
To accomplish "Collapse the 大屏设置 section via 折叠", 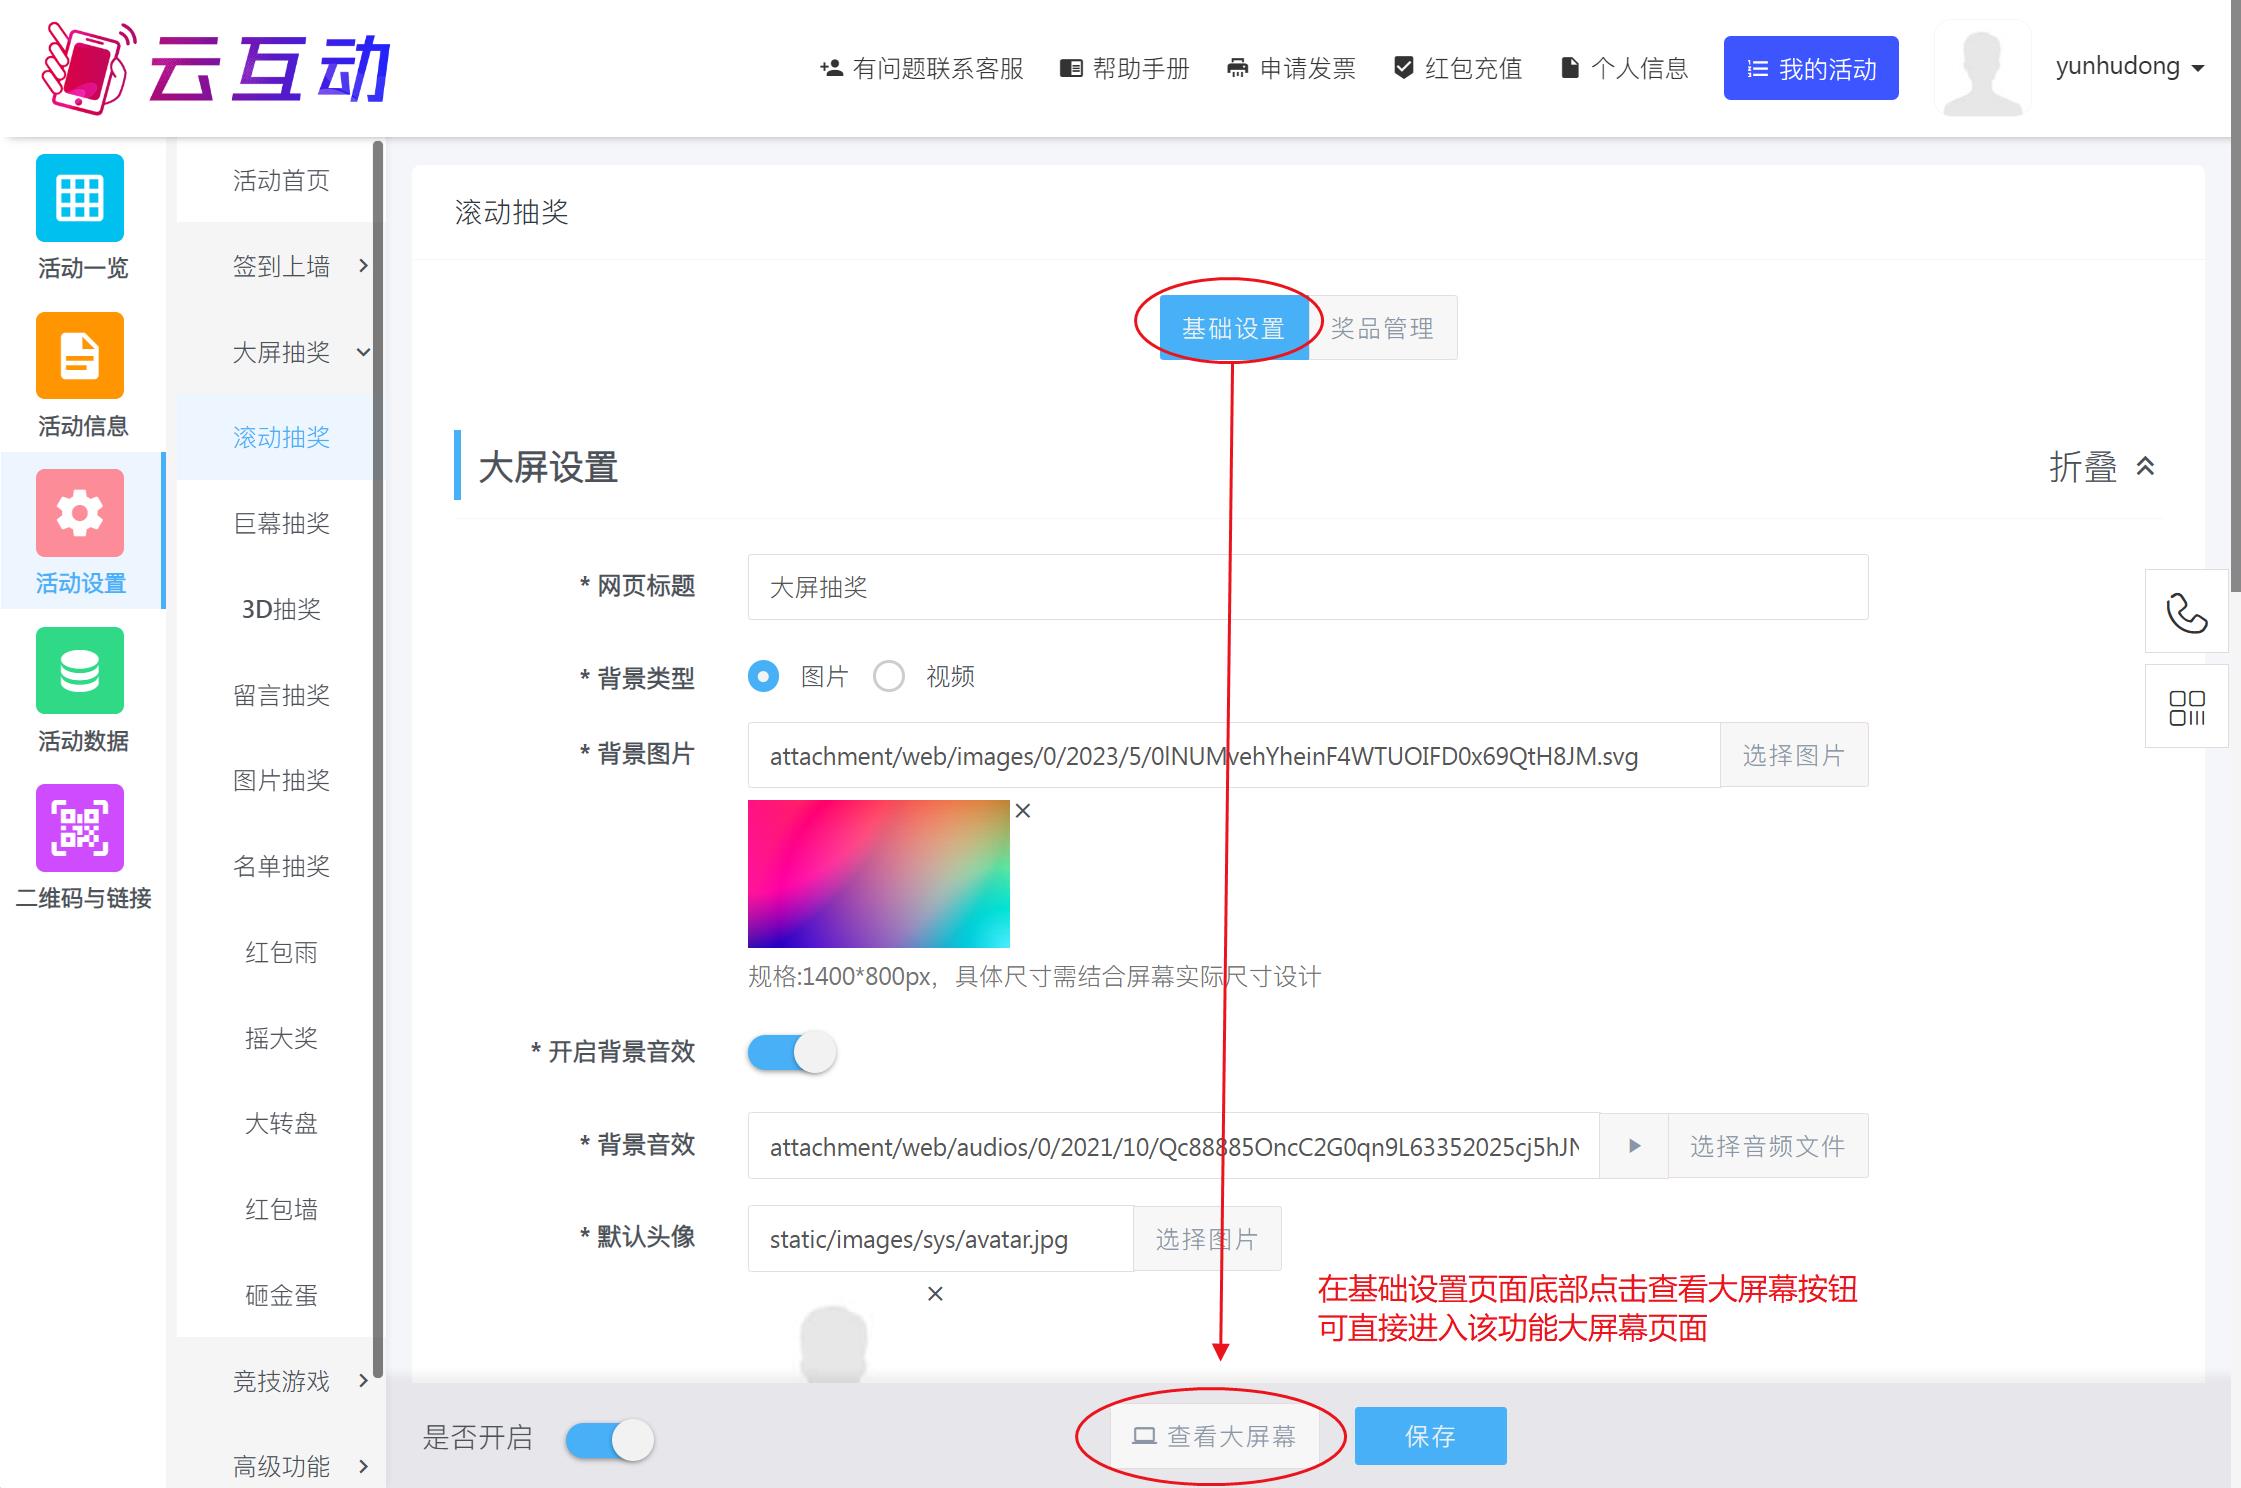I will coord(2101,467).
